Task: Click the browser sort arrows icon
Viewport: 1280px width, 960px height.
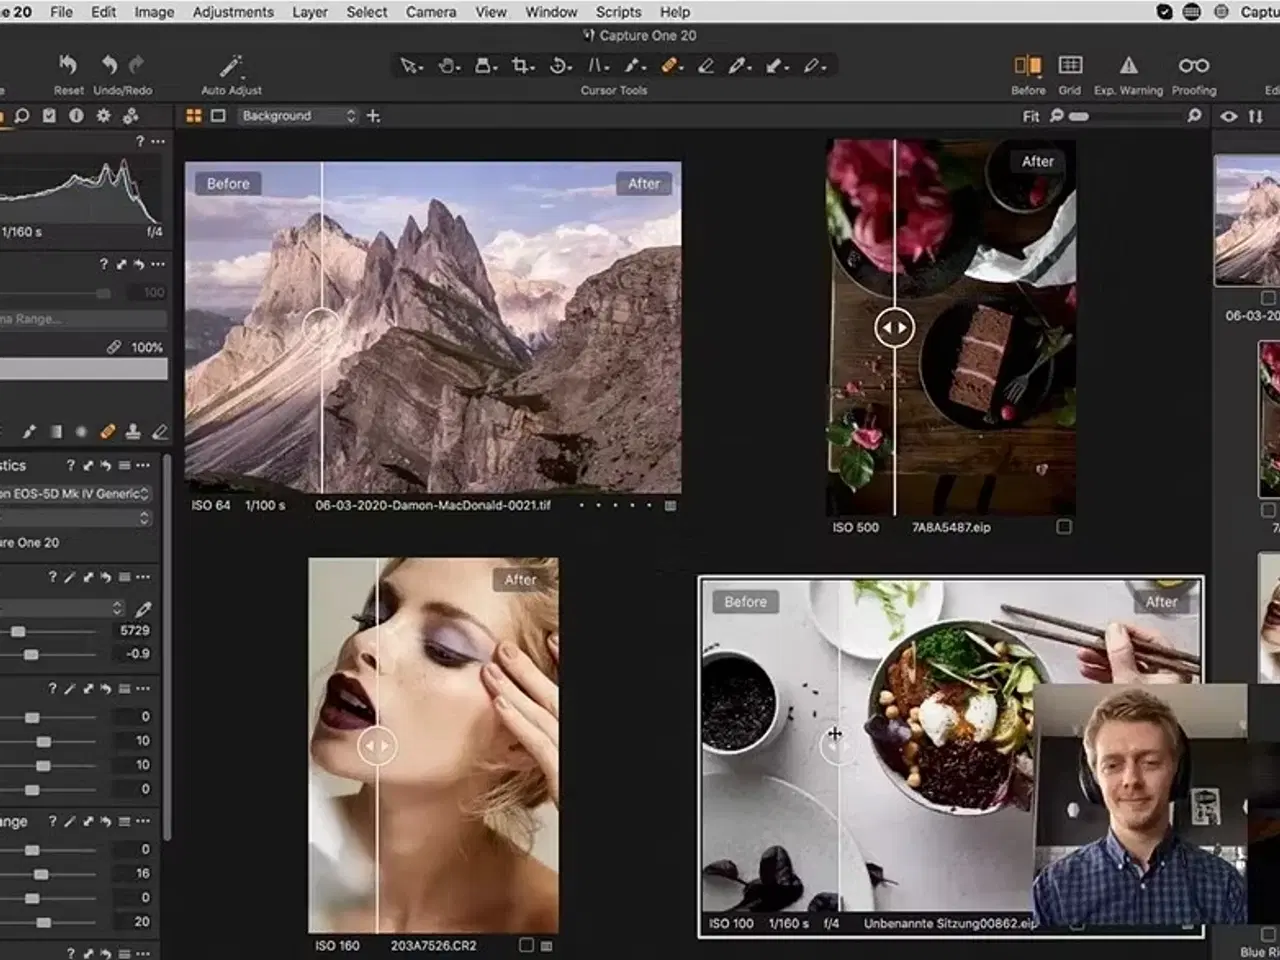Action: (1255, 116)
